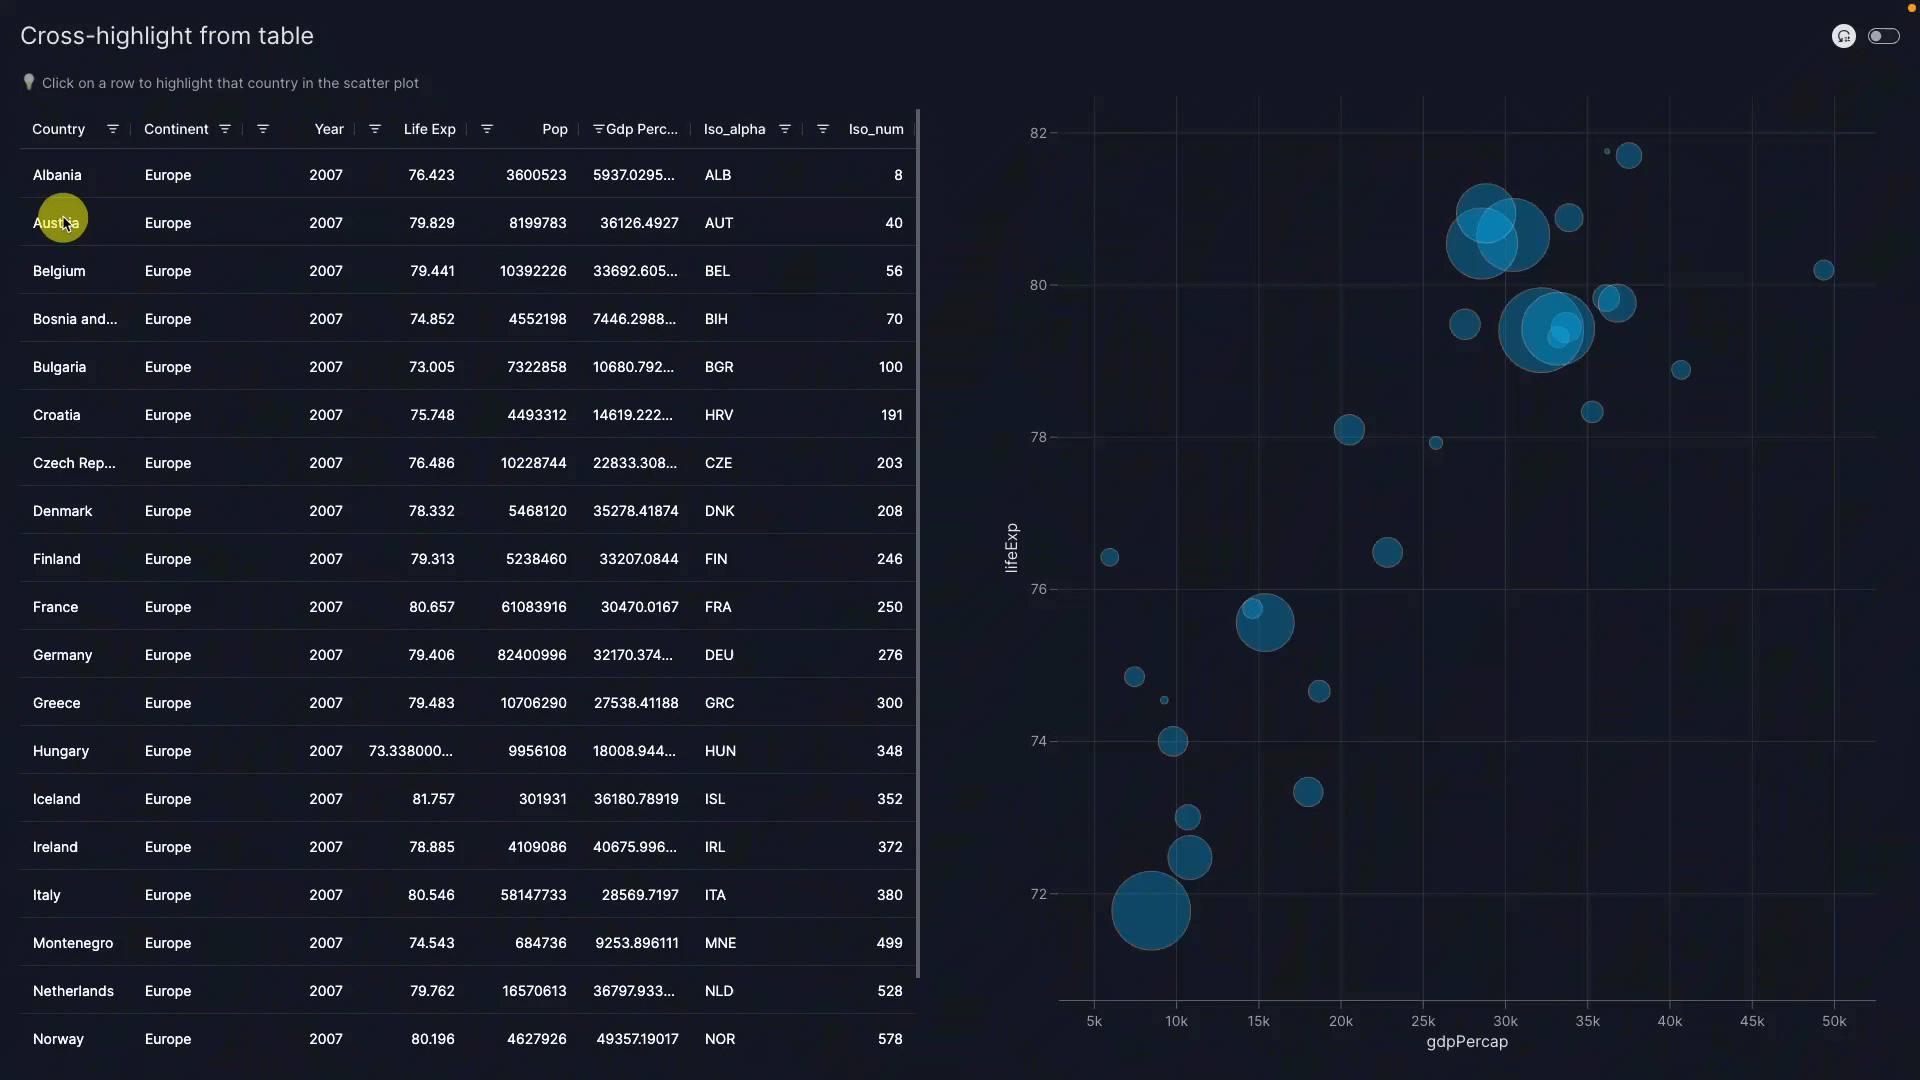Open the Country column filter icon
This screenshot has width=1920, height=1080.
click(x=113, y=129)
